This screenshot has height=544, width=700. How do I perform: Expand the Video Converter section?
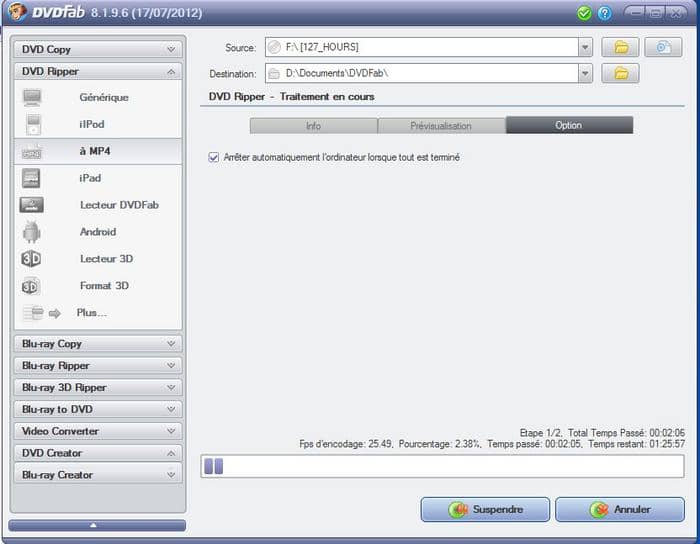(98, 431)
